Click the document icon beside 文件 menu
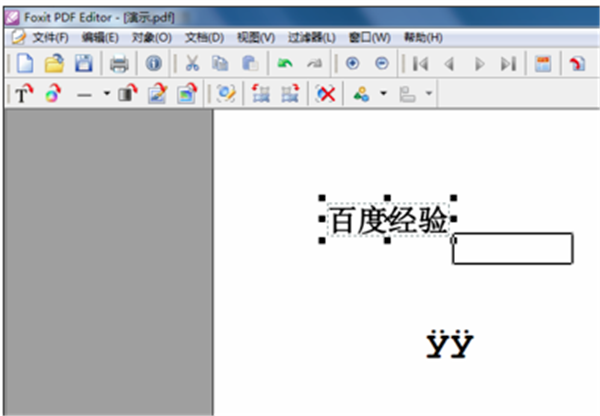 click(18, 37)
